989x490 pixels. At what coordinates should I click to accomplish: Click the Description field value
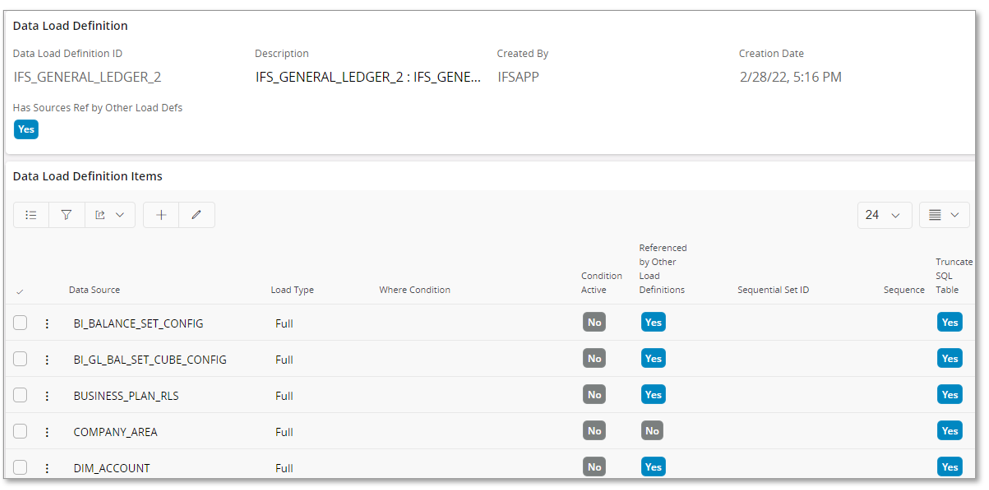tap(367, 77)
